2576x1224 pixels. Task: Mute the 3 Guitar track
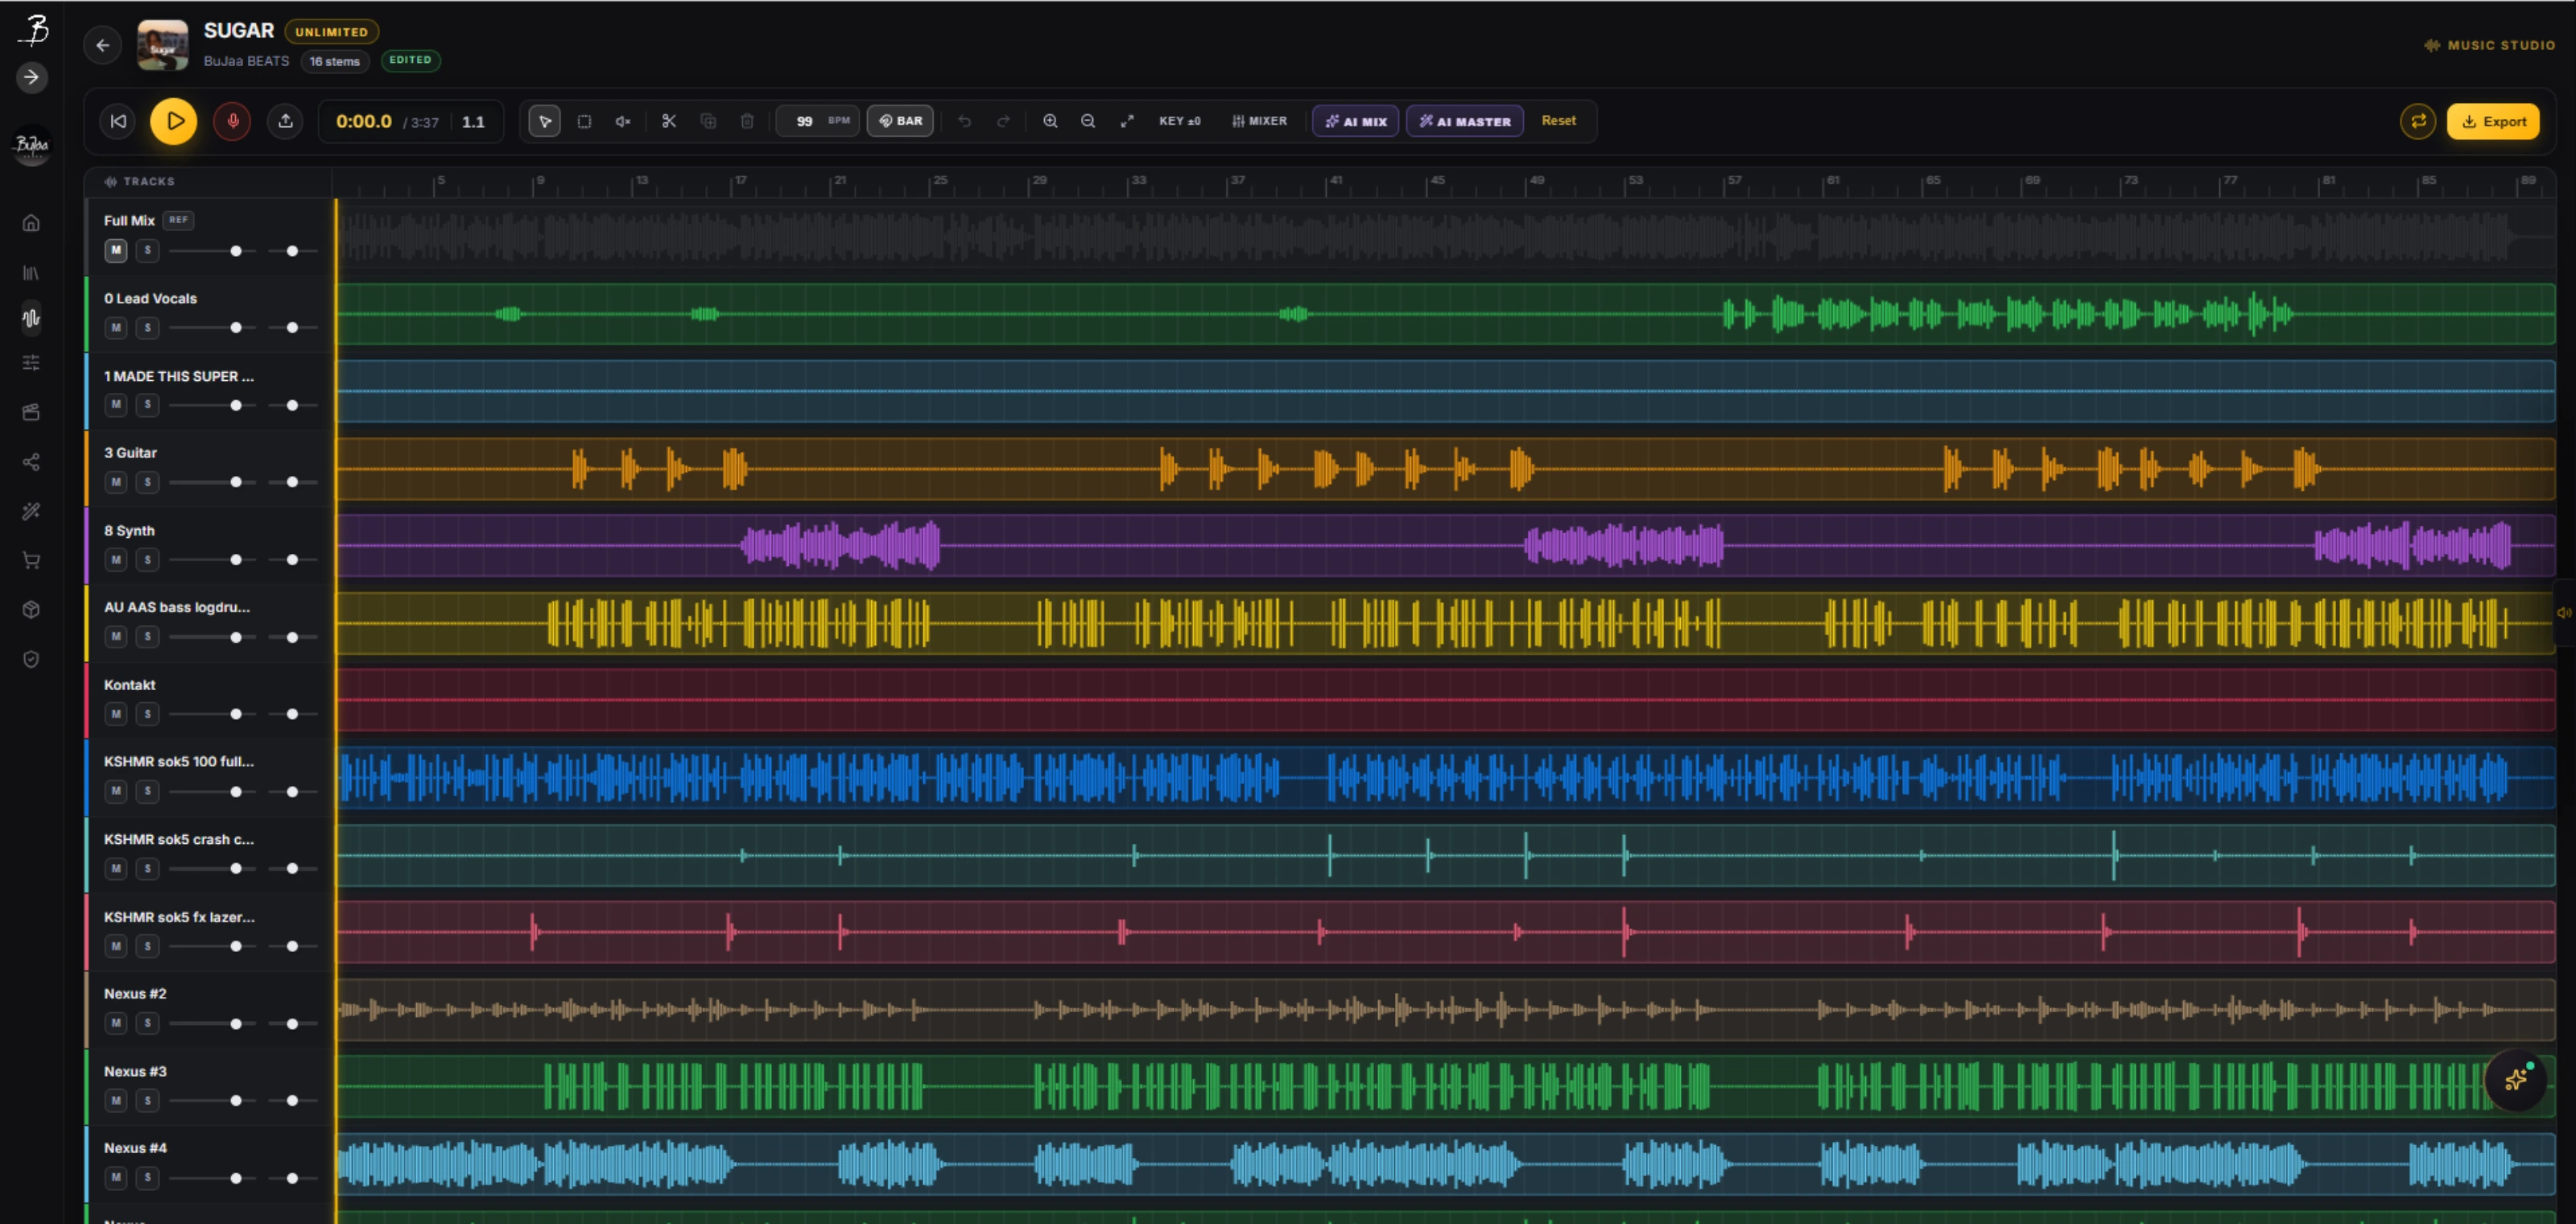[116, 482]
